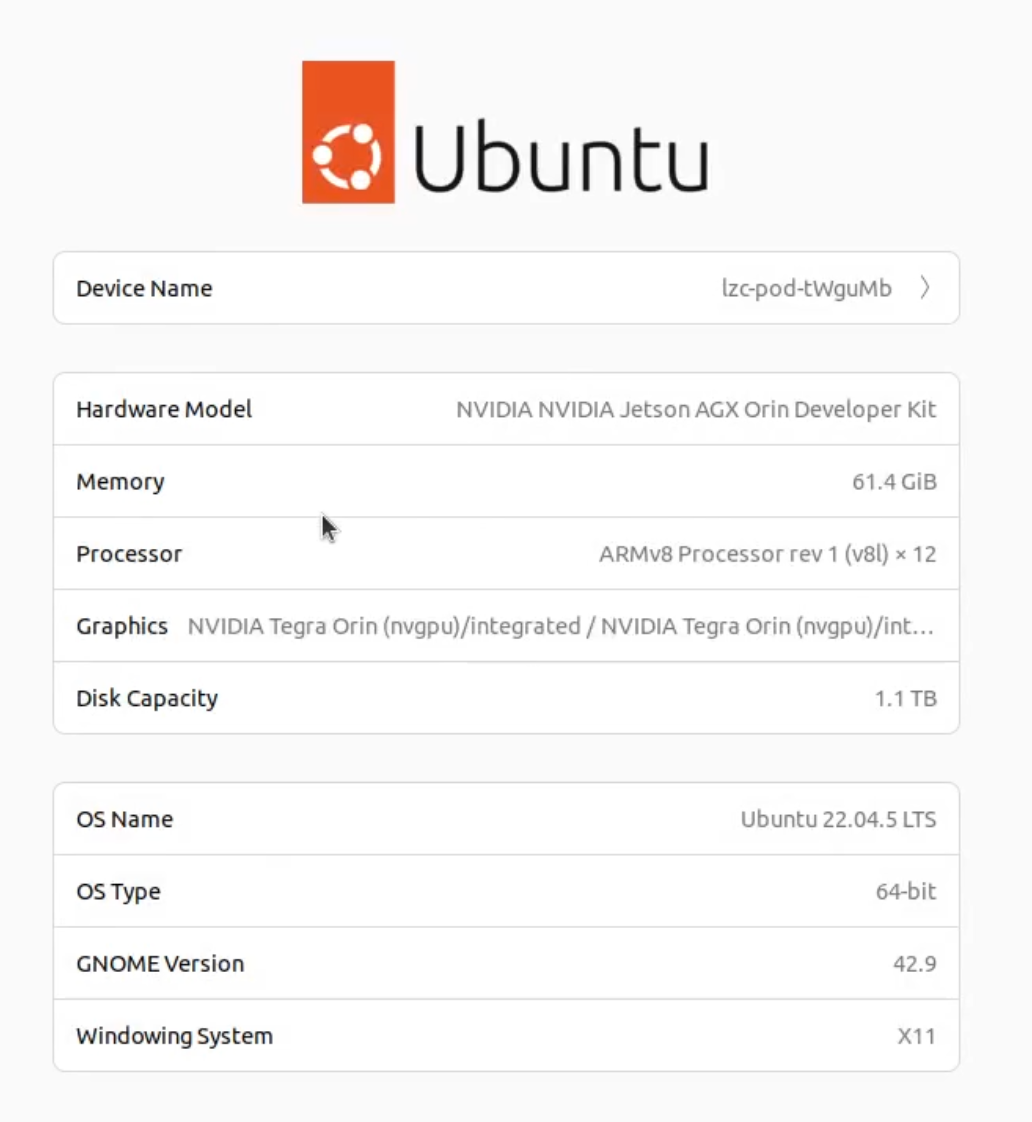Image resolution: width=1032 pixels, height=1122 pixels.
Task: Select the Memory label
Action: [x=120, y=482]
